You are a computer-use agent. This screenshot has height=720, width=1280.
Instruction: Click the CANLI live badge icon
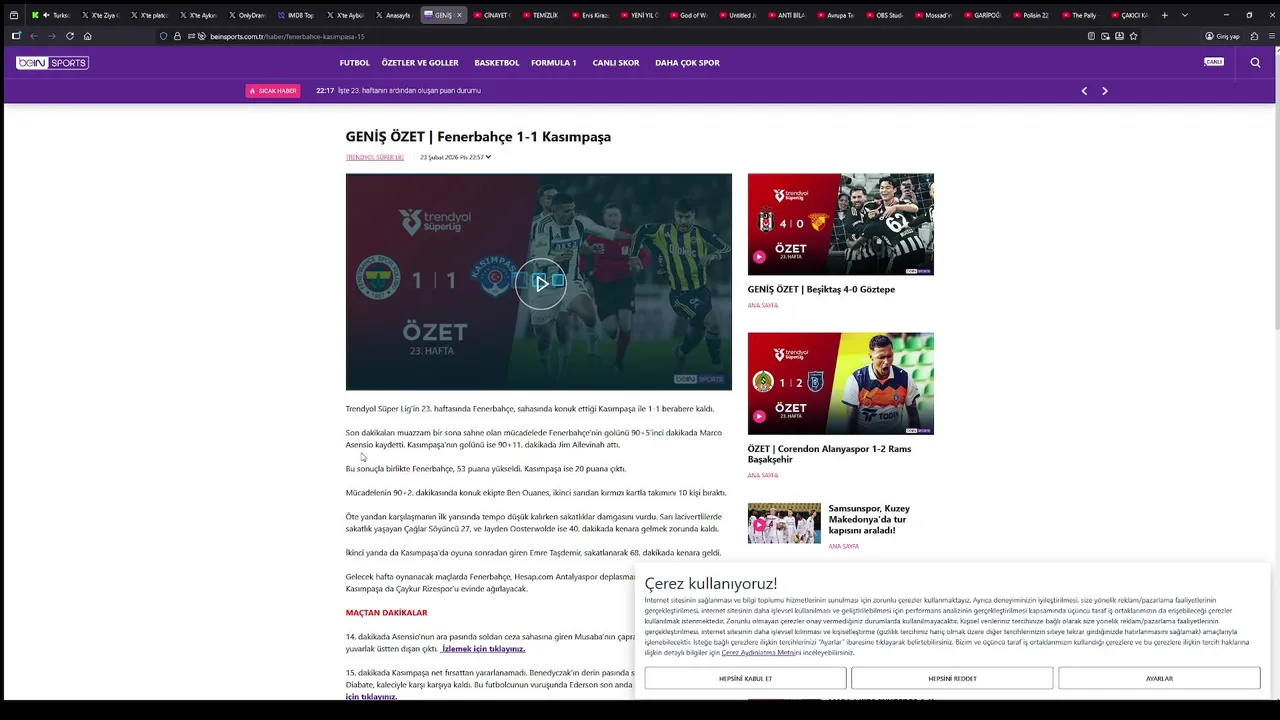click(x=1214, y=62)
